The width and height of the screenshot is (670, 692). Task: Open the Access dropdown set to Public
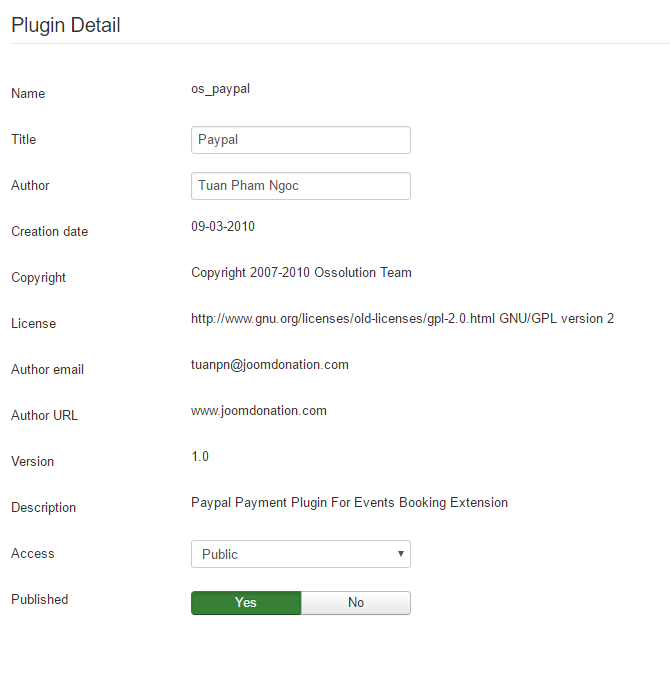pos(300,554)
